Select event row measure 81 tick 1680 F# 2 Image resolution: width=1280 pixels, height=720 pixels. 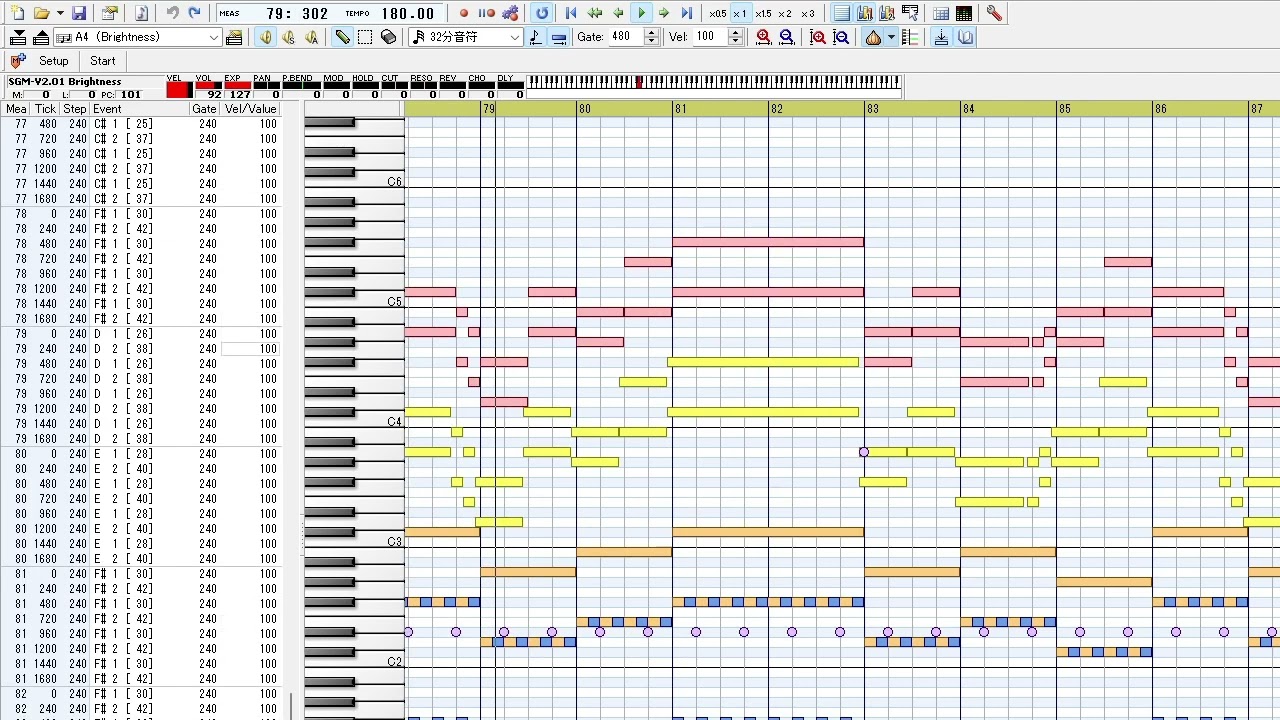(x=142, y=679)
